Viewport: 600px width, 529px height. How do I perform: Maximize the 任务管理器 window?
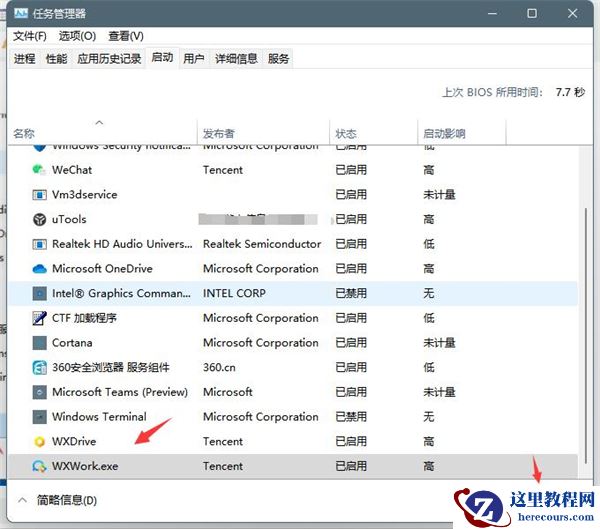(x=532, y=14)
